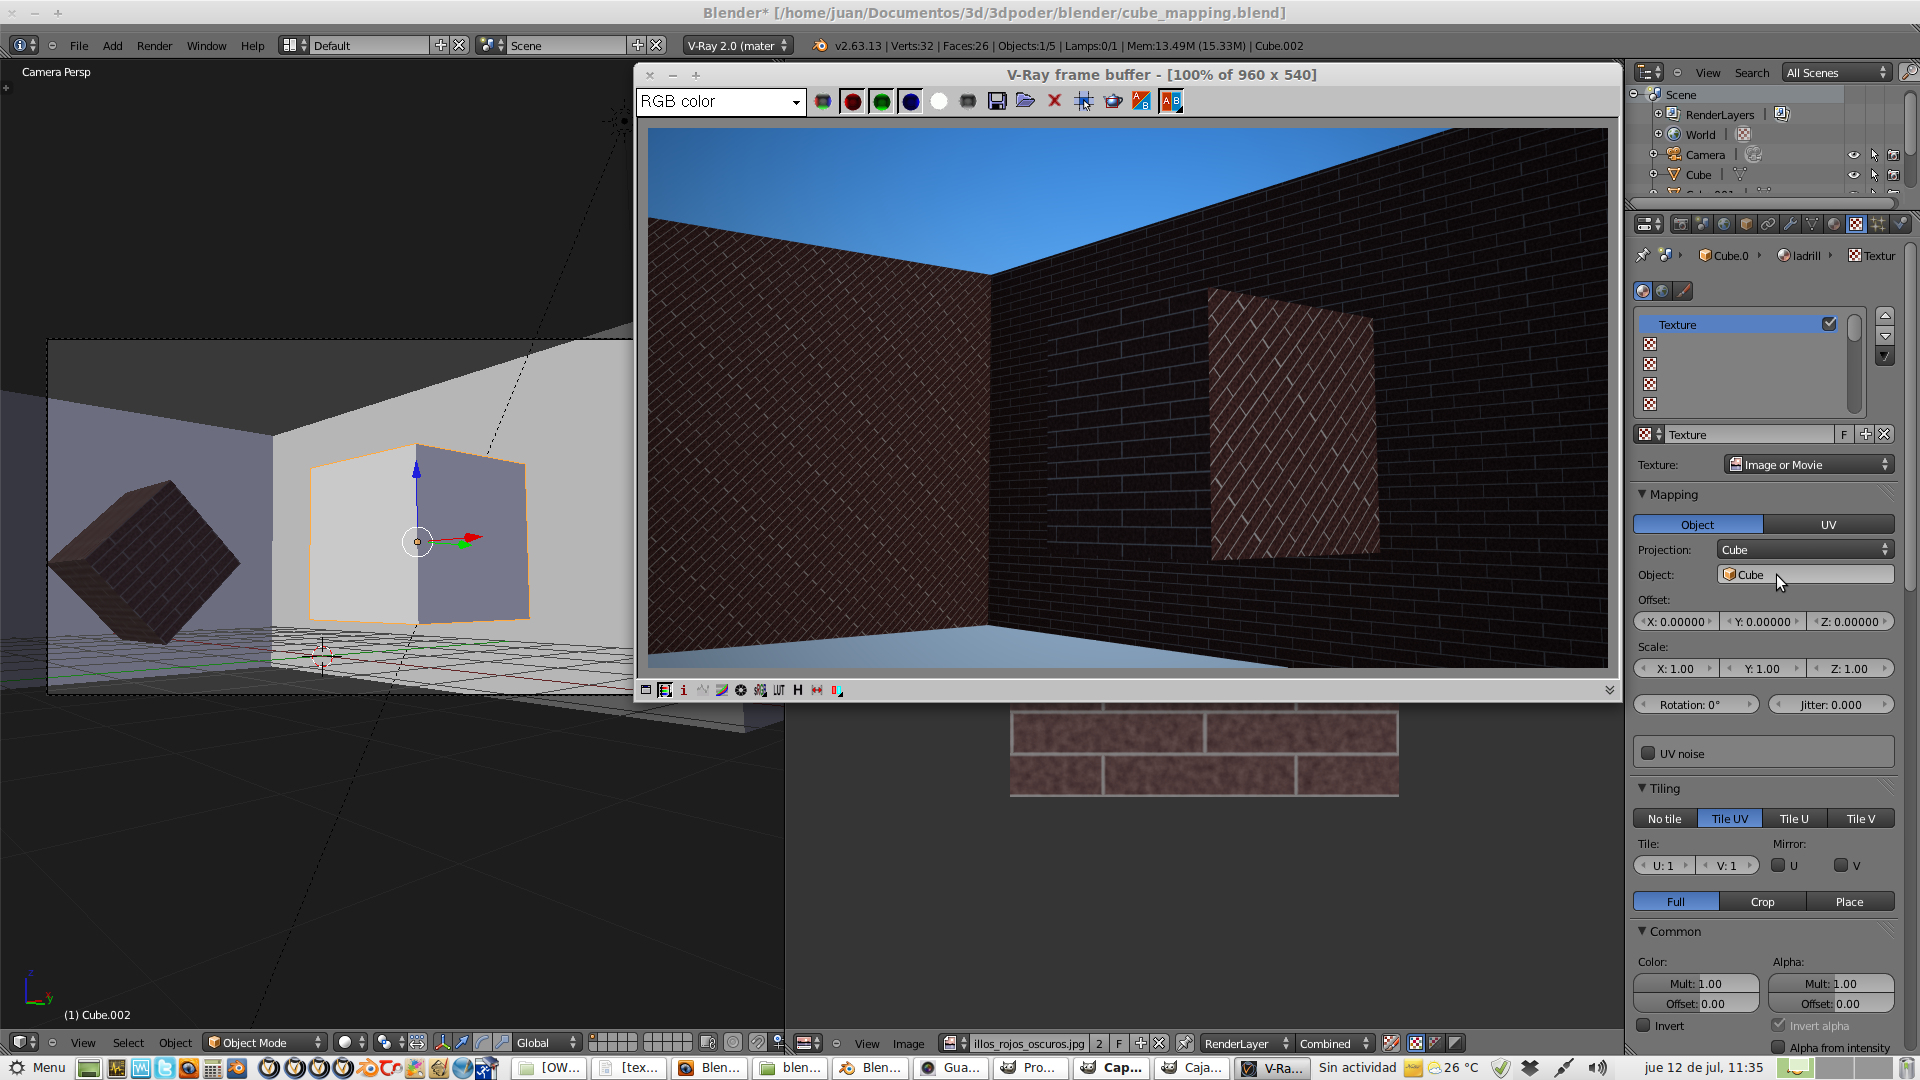
Task: Select the brush texture type icon
Action: (x=1684, y=291)
